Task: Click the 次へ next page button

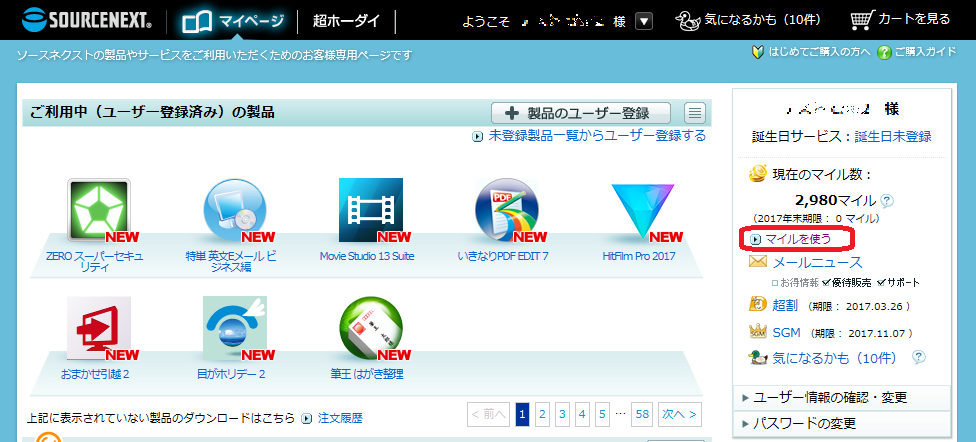Action: pos(680,414)
